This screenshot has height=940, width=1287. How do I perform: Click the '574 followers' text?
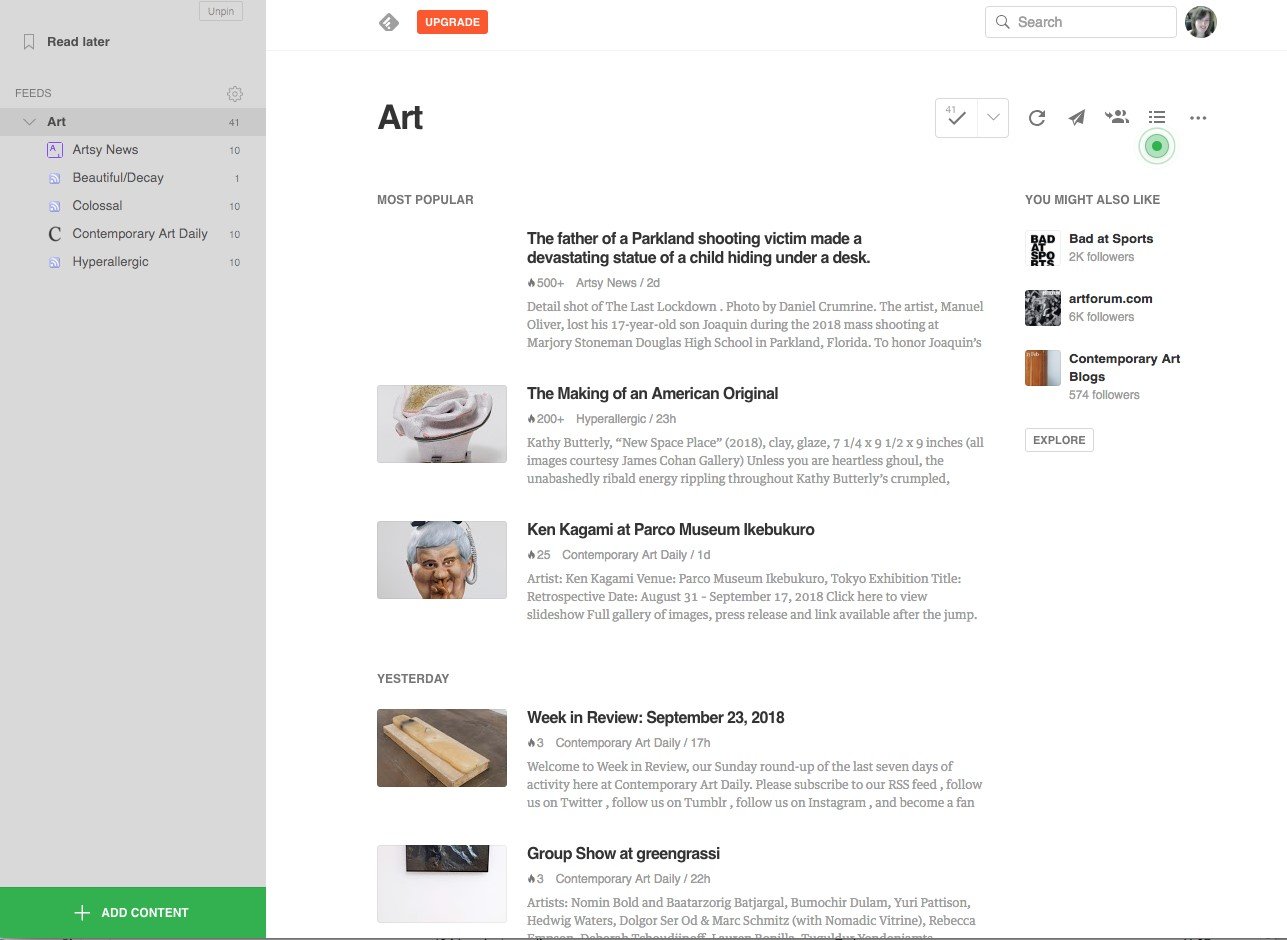tap(1104, 395)
